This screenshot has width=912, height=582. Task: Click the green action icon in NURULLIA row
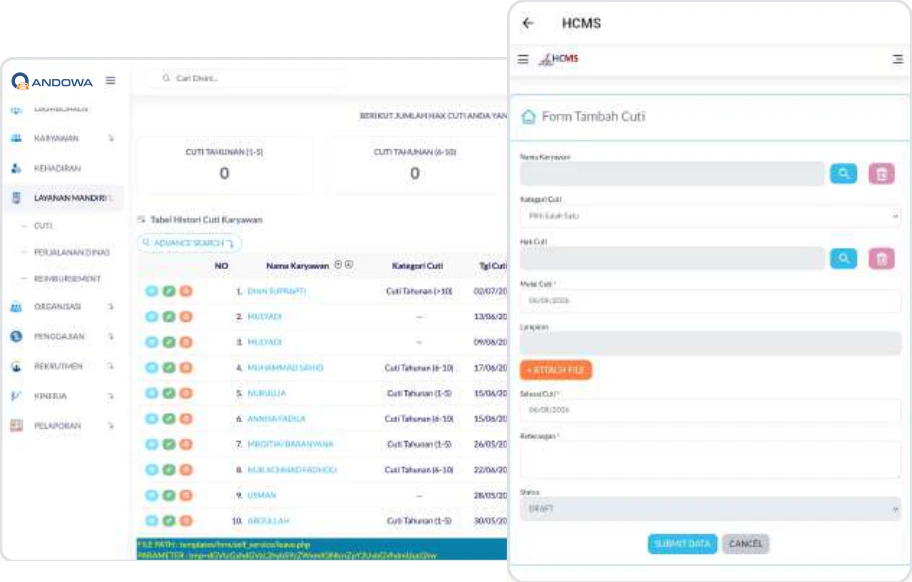tap(169, 393)
